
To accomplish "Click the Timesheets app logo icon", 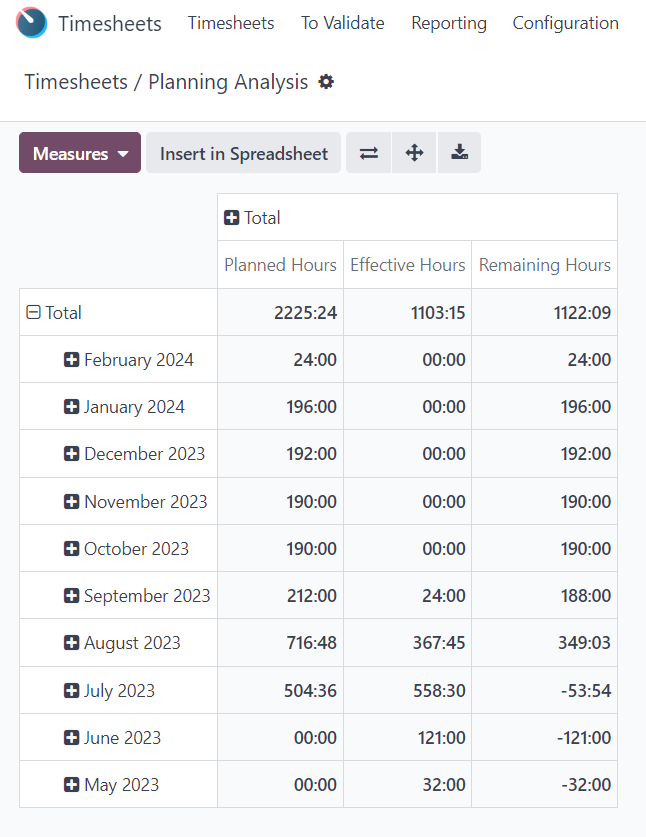I will point(31,23).
